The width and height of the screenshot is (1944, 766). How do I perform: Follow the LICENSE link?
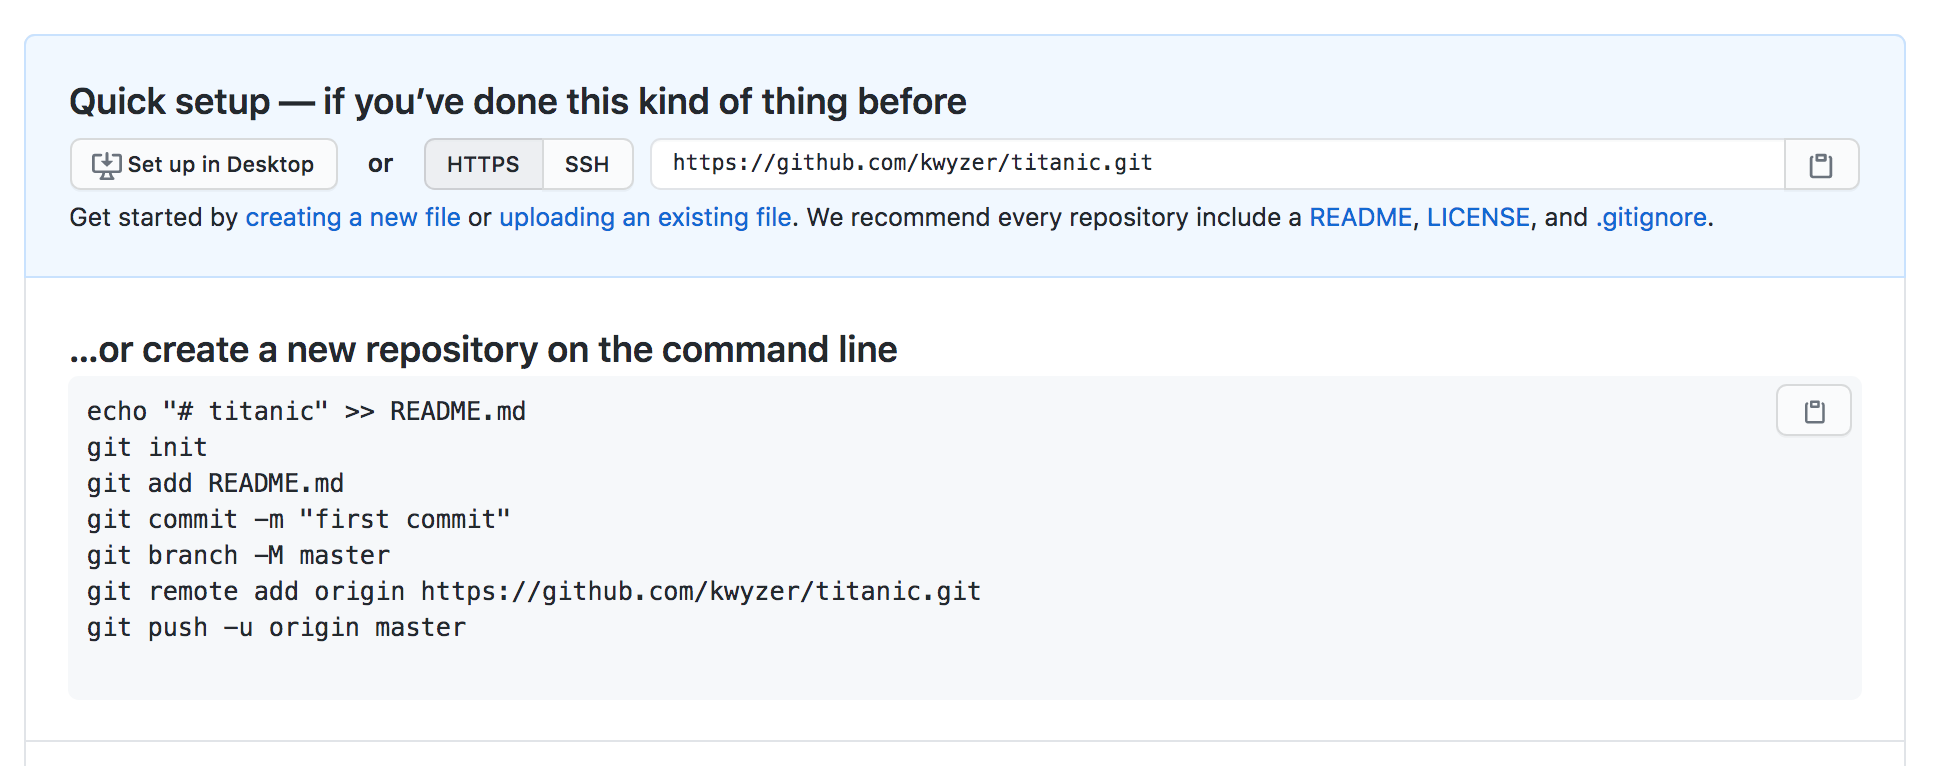tap(1477, 218)
